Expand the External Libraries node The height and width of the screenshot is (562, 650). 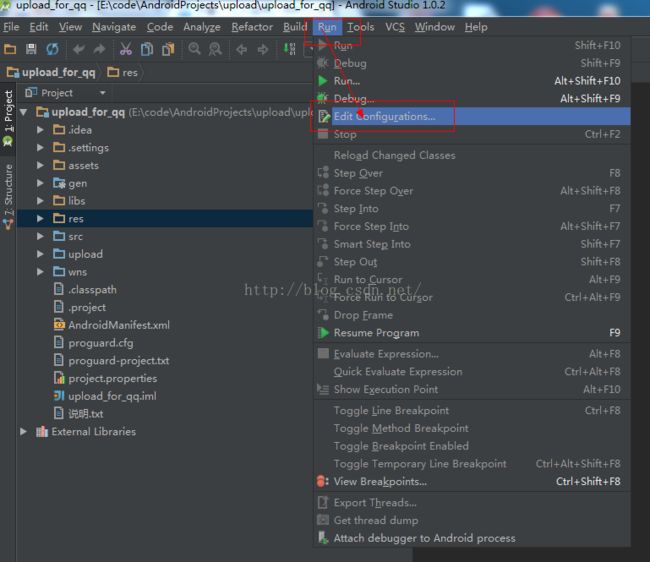pos(24,431)
